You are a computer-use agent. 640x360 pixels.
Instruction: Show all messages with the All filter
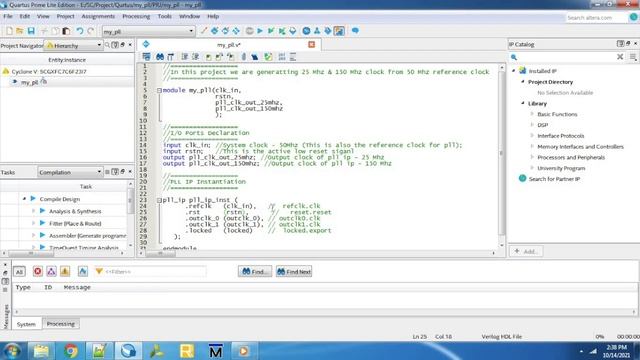pos(19,271)
